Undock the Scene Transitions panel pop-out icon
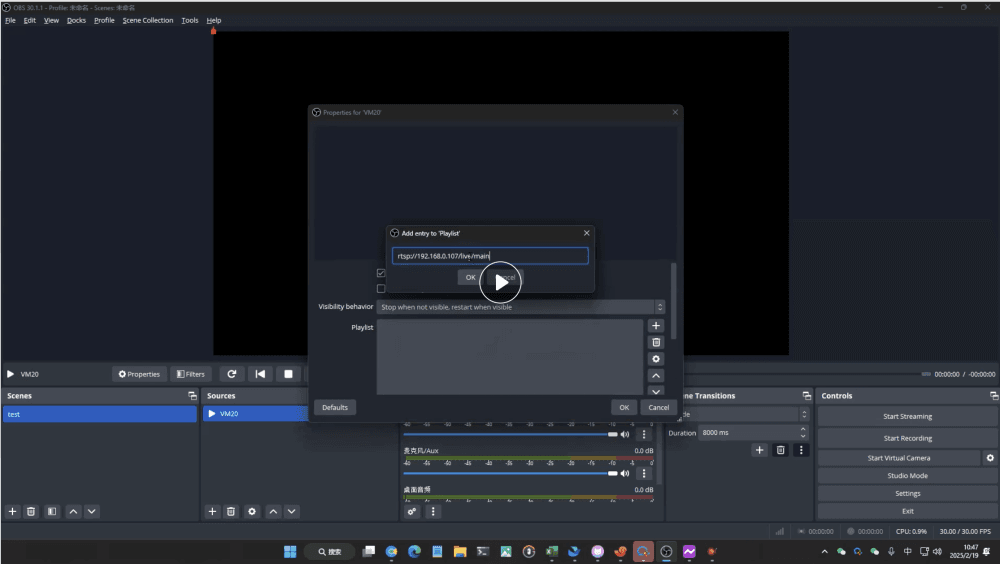Viewport: 1000px width, 564px height. (x=807, y=396)
